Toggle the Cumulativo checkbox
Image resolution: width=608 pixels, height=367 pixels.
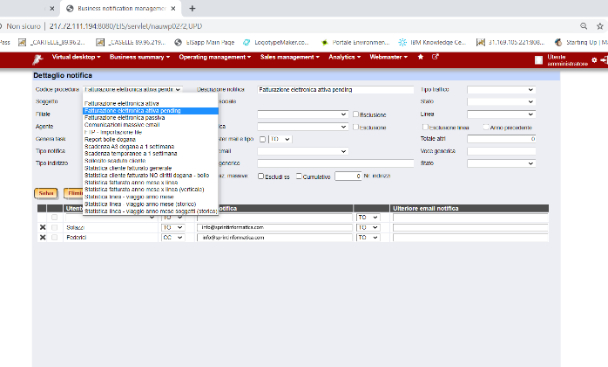click(x=299, y=176)
